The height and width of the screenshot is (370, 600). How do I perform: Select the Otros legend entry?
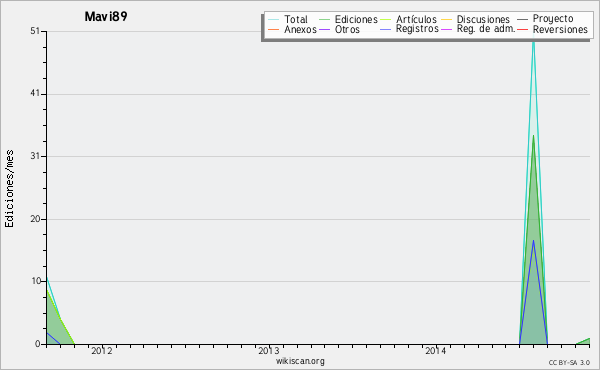339,29
